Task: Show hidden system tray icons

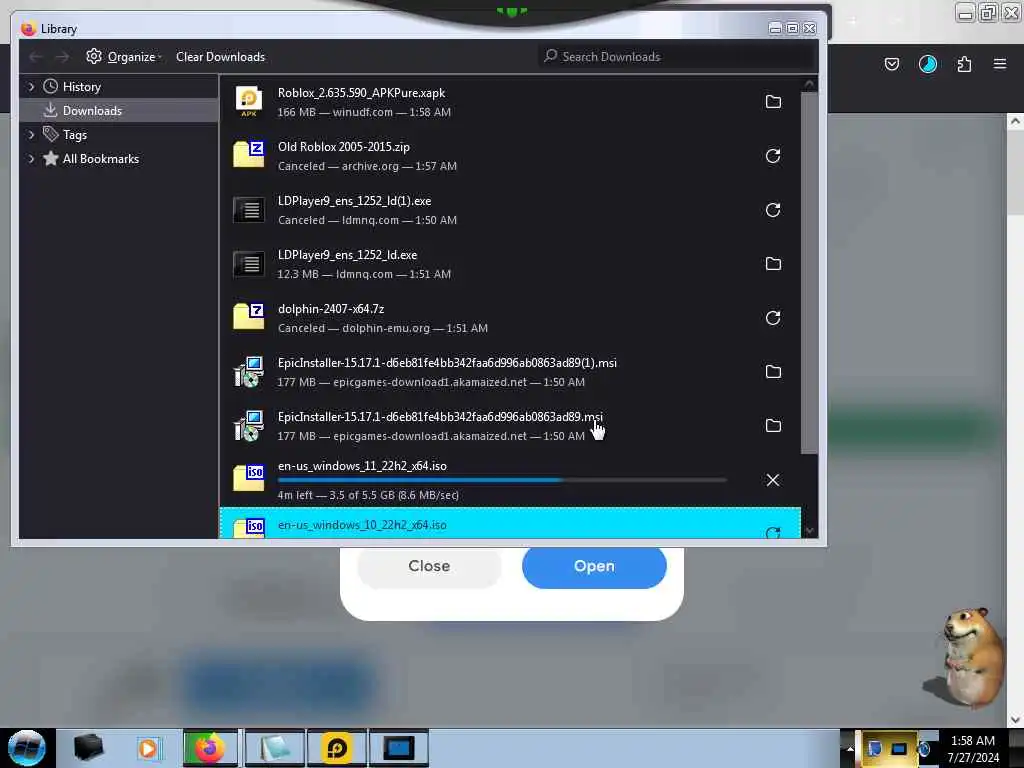Action: tap(850, 748)
